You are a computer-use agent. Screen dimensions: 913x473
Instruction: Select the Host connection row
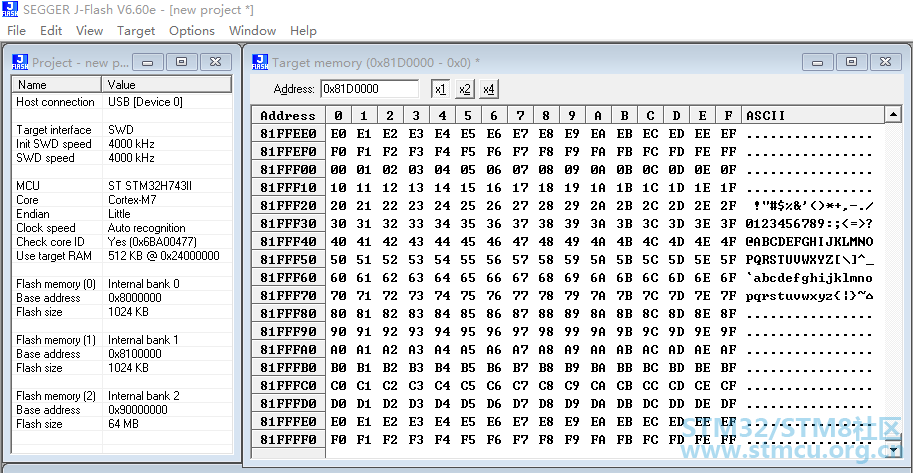point(121,102)
